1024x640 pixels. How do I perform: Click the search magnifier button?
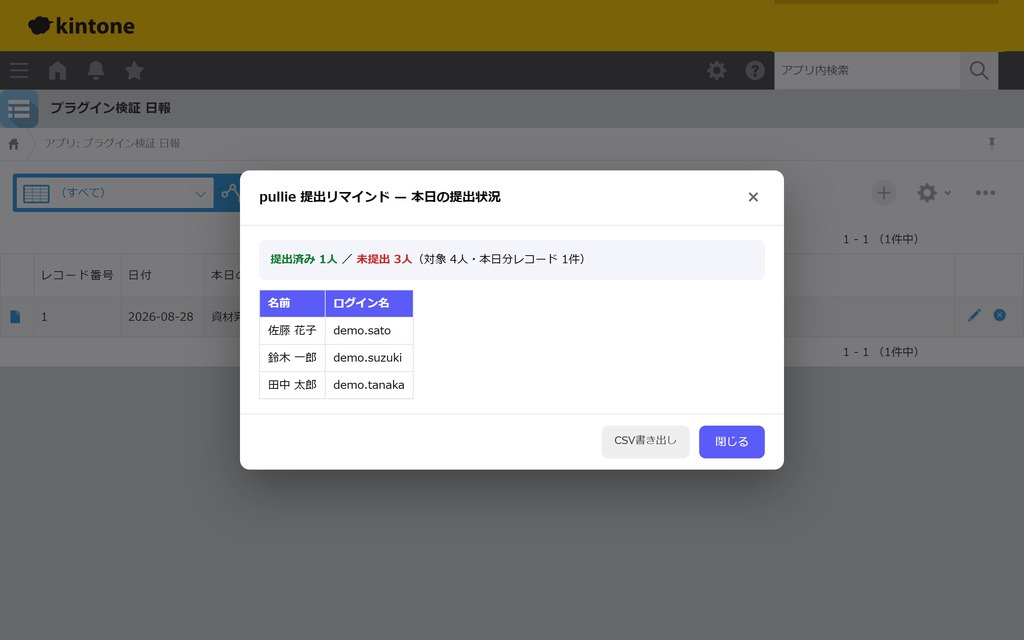tap(979, 71)
